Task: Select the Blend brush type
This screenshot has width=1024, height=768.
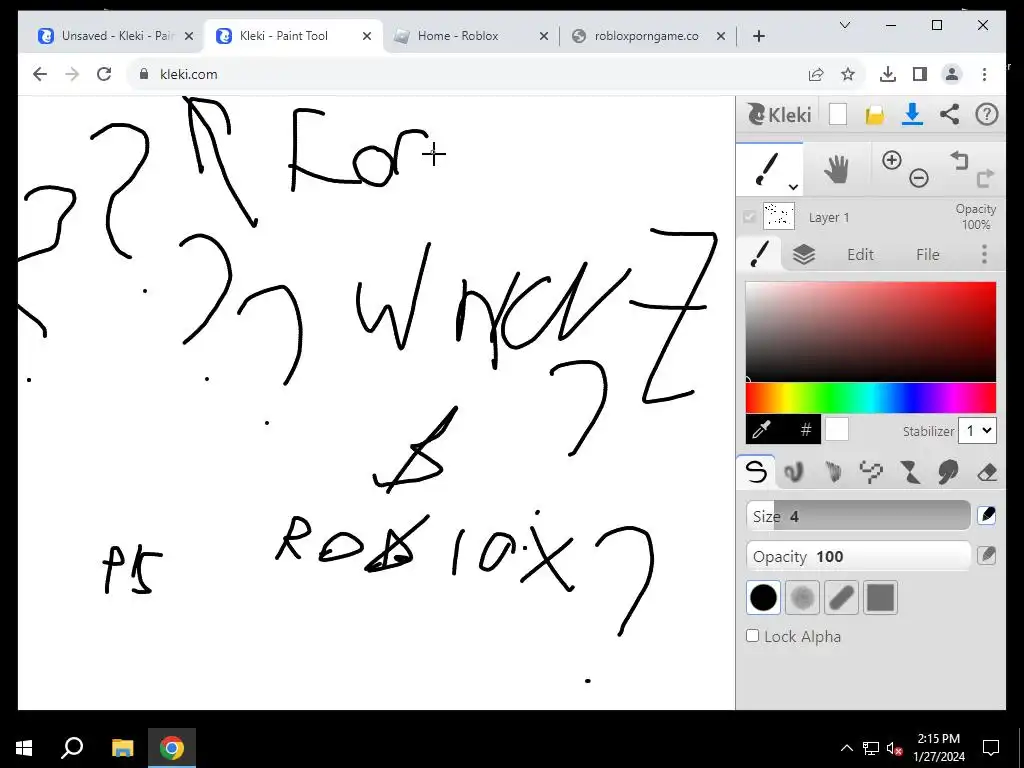Action: 794,472
